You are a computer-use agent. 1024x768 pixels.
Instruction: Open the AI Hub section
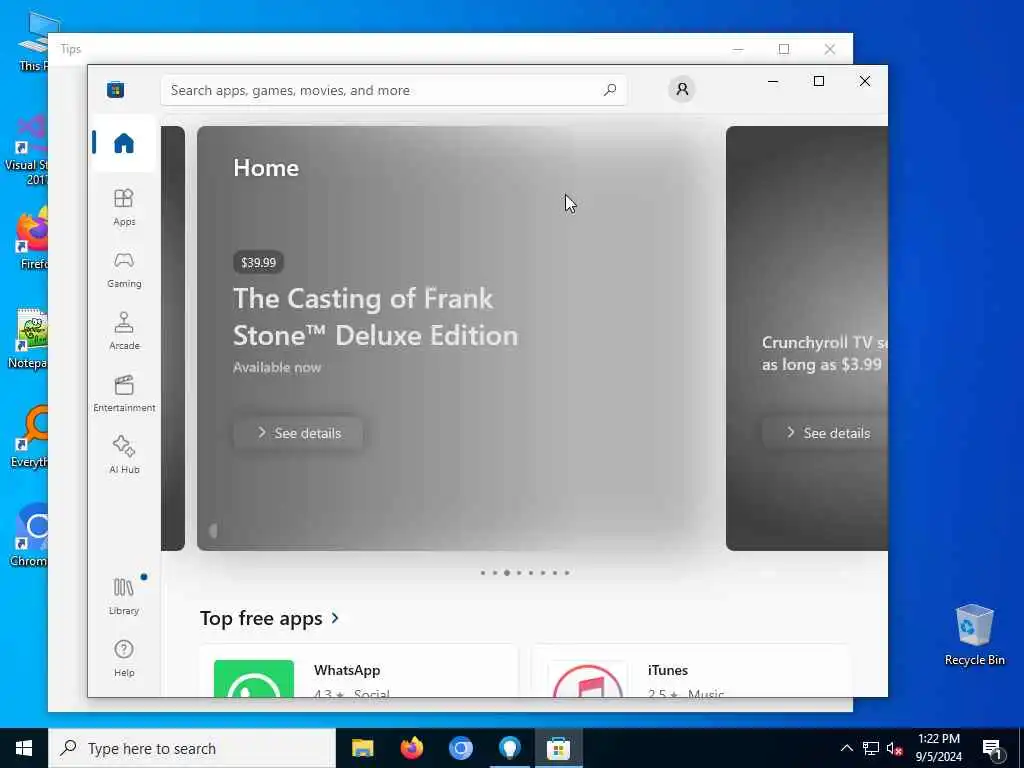click(x=123, y=455)
